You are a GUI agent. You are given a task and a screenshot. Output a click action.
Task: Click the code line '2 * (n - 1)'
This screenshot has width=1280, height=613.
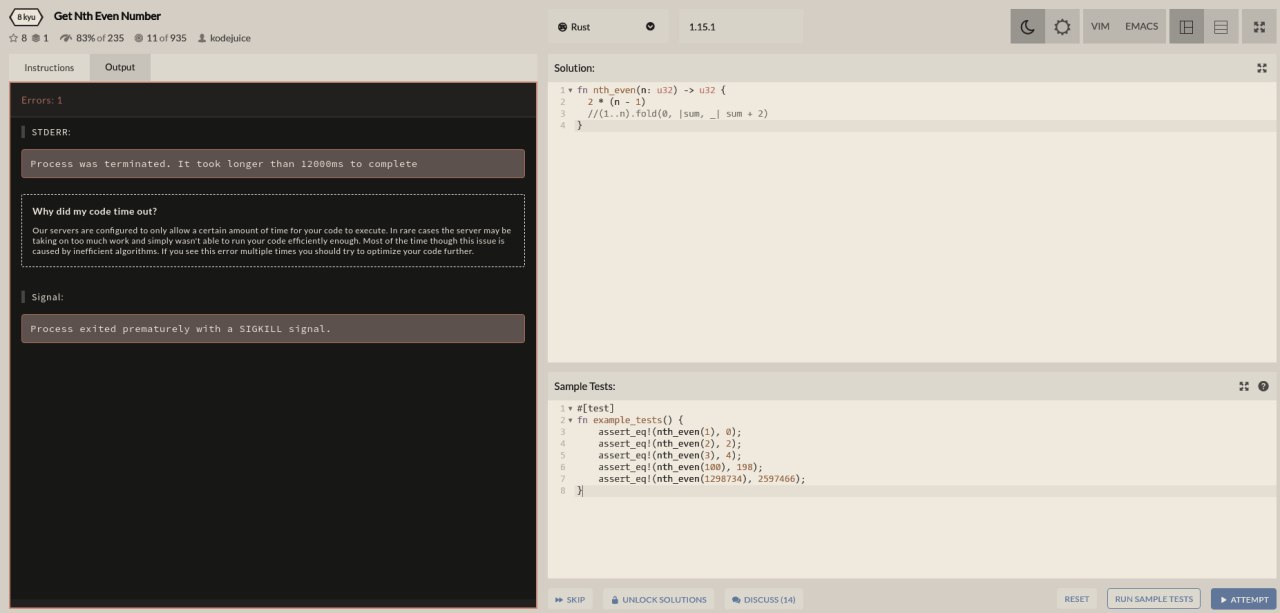pyautogui.click(x=616, y=102)
